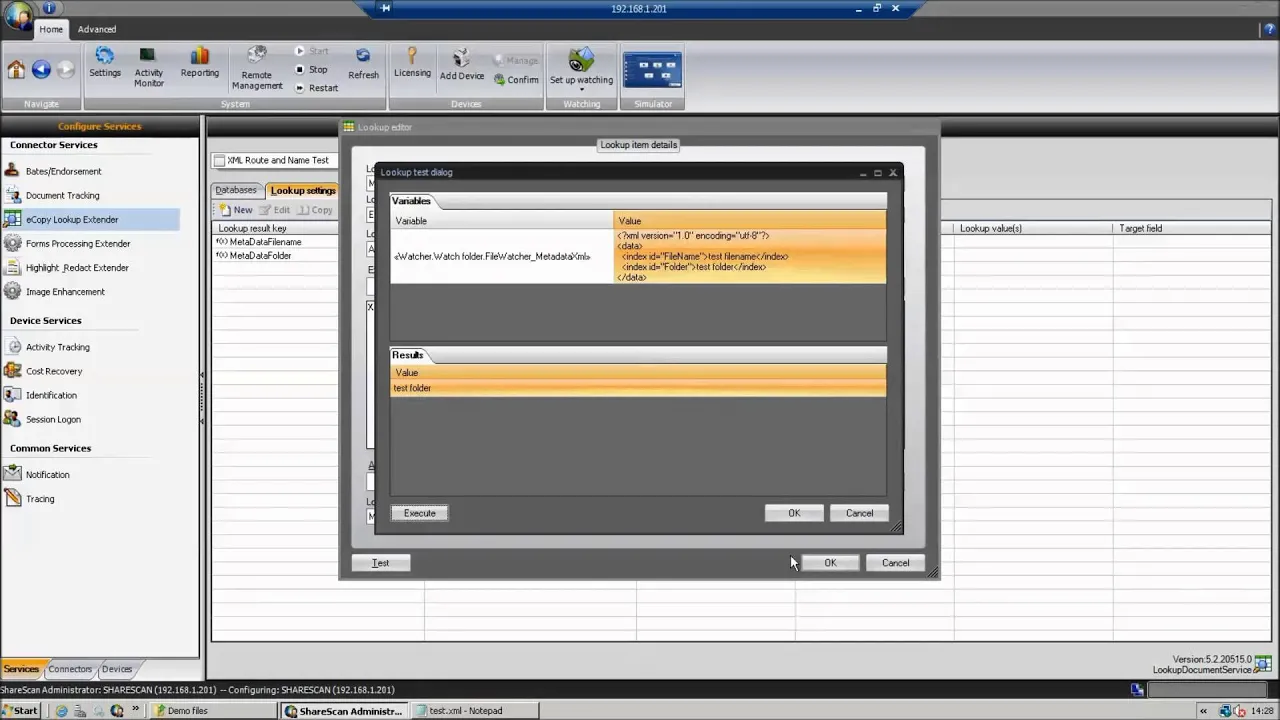The image size is (1280, 720).
Task: Select eCopy Lookup Extender service
Action: 90,219
